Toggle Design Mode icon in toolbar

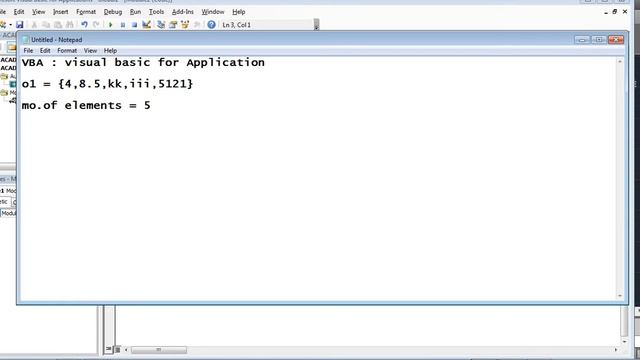pos(146,25)
